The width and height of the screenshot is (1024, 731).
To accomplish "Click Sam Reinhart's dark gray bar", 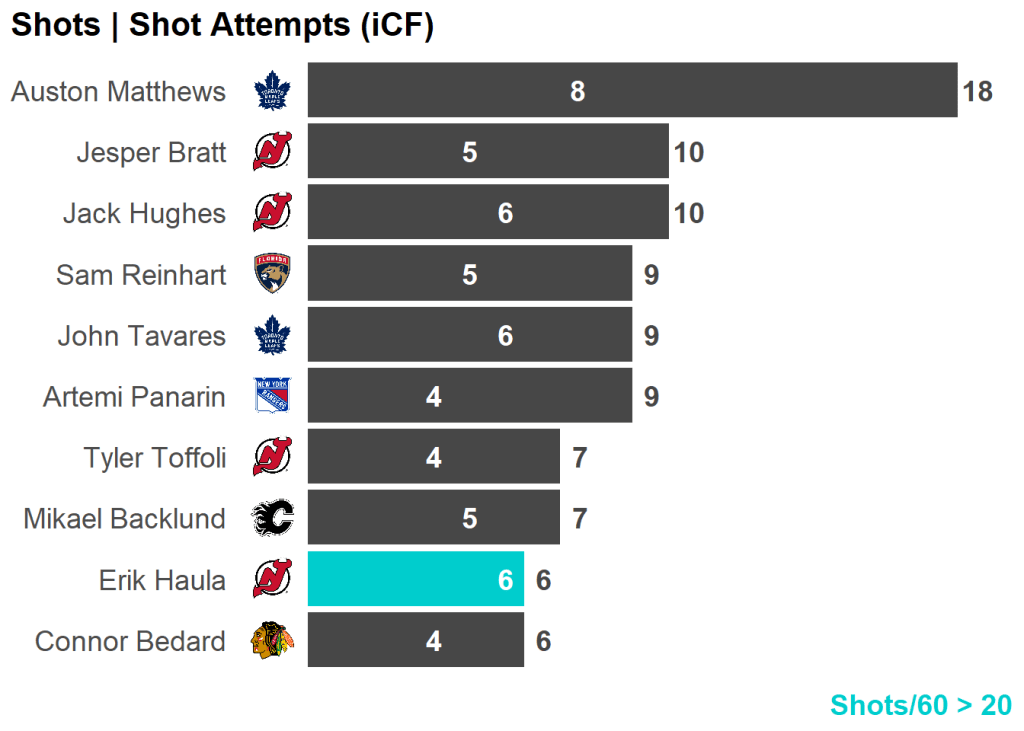I will [469, 274].
